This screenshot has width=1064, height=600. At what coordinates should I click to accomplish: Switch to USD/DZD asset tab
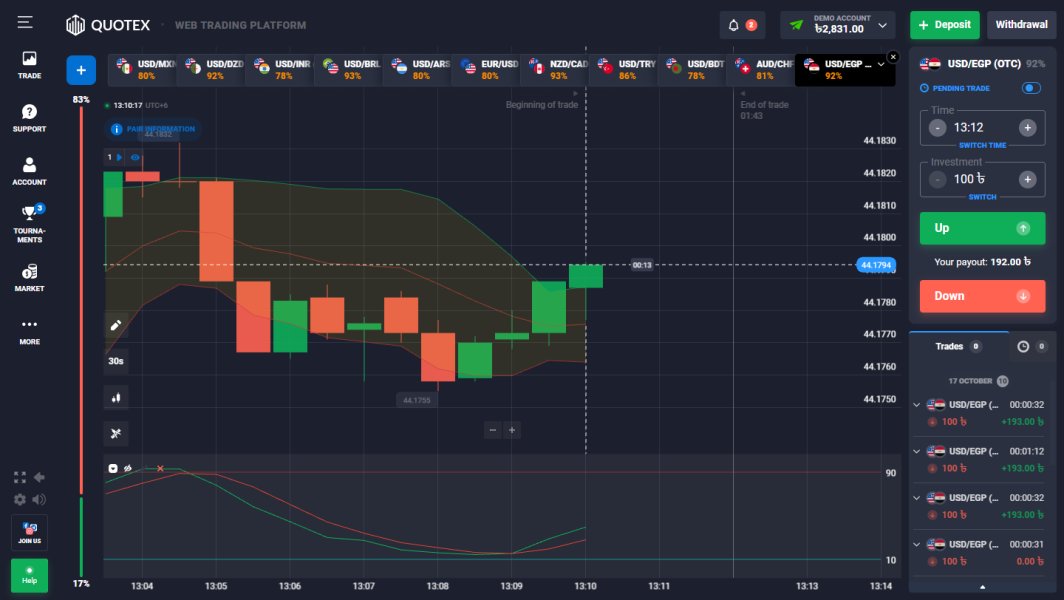211,69
